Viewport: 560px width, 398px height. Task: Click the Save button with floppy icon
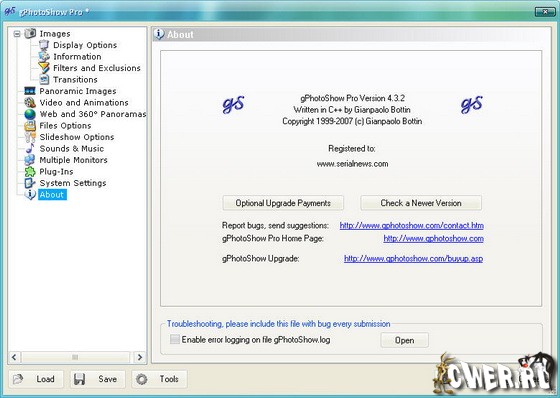(x=98, y=379)
